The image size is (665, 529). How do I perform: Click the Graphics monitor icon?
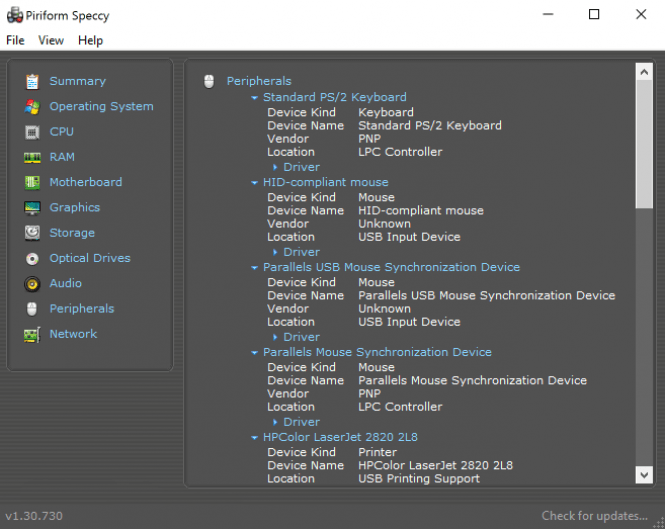click(x=32, y=208)
